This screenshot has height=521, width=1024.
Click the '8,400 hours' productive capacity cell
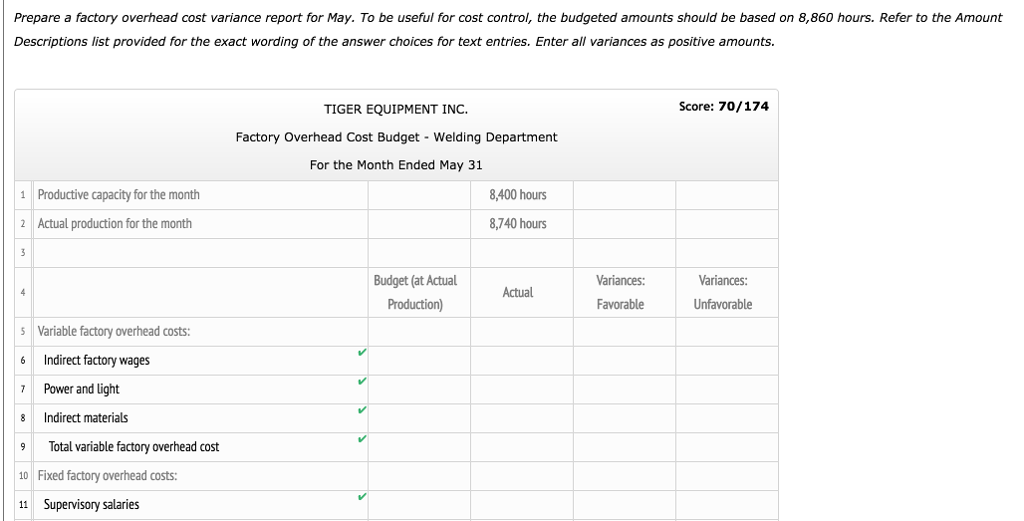pyautogui.click(x=522, y=195)
